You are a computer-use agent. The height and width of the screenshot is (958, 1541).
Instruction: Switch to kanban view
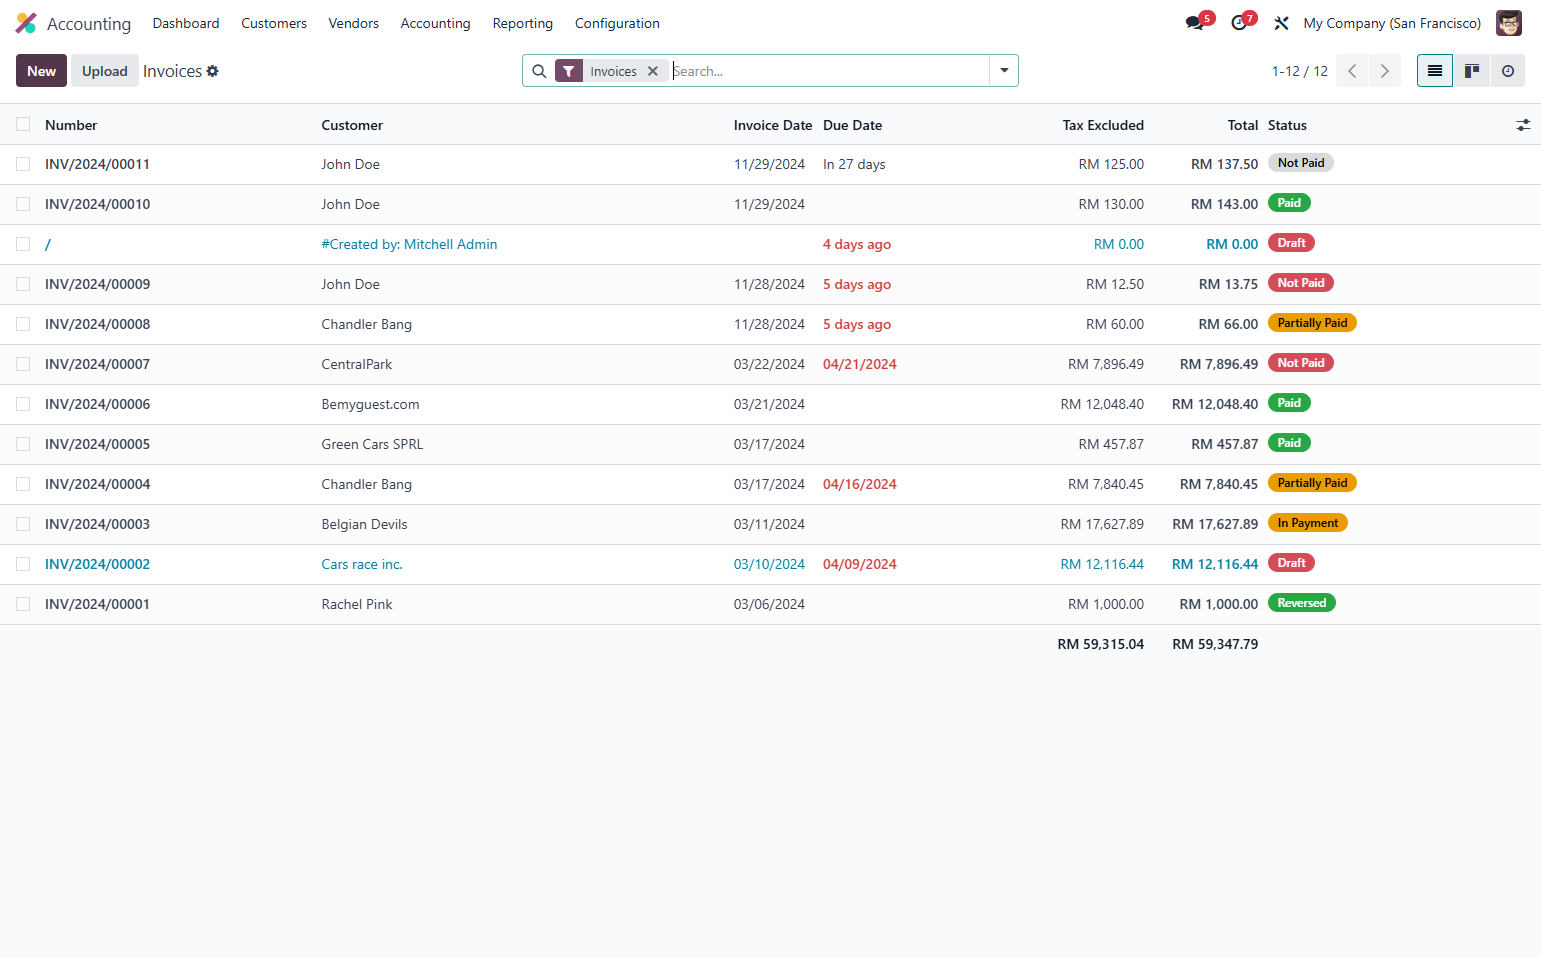[x=1471, y=71]
